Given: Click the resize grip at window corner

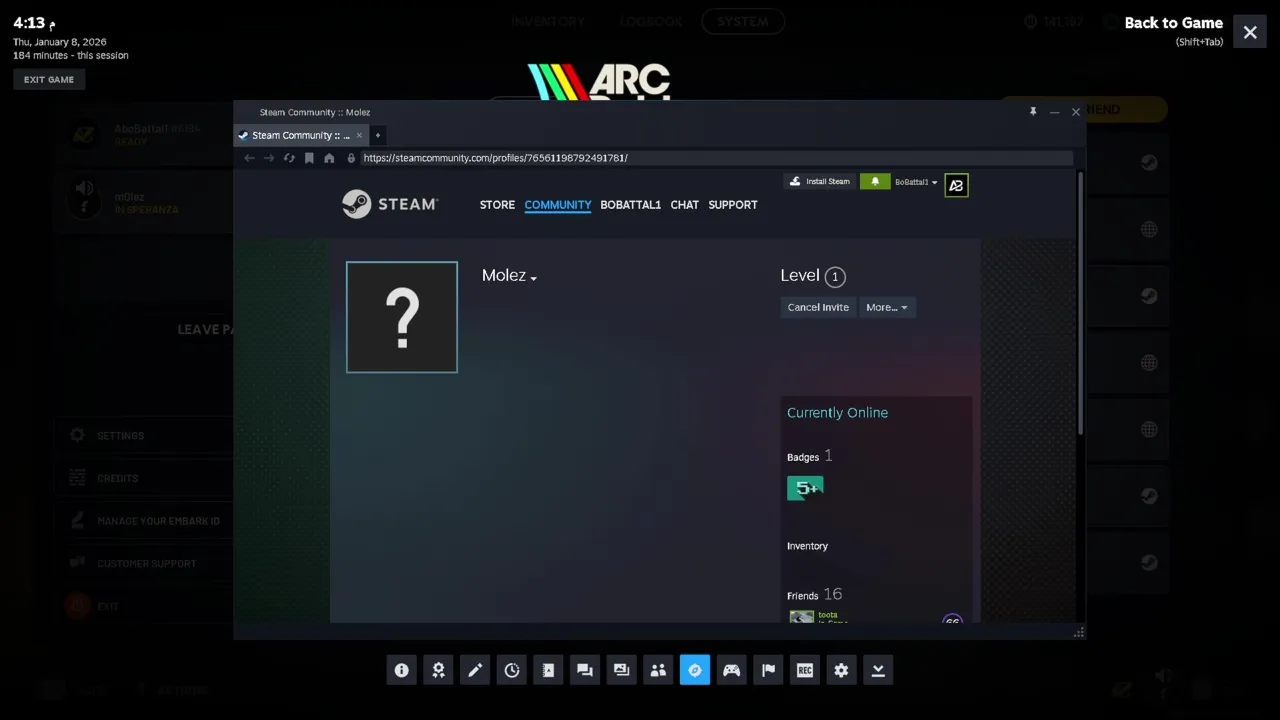Looking at the screenshot, I should pos(1078,632).
